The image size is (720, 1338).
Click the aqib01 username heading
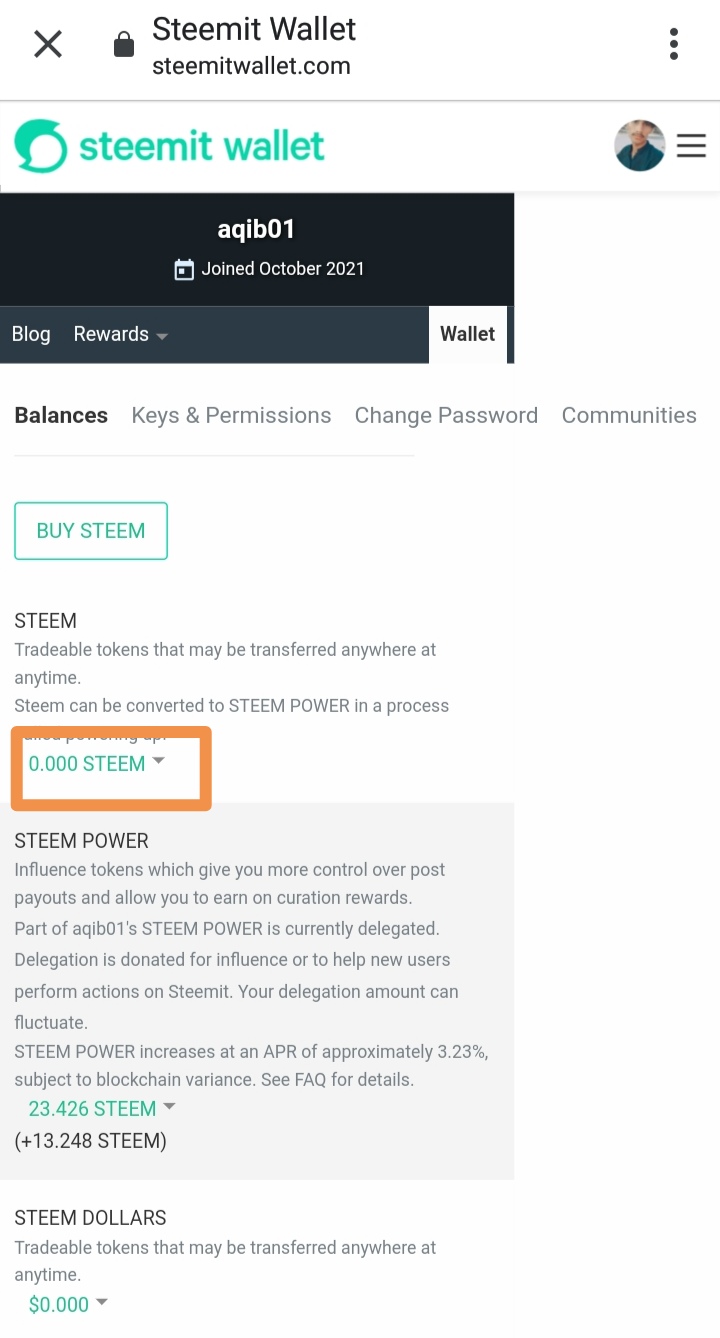coord(257,229)
